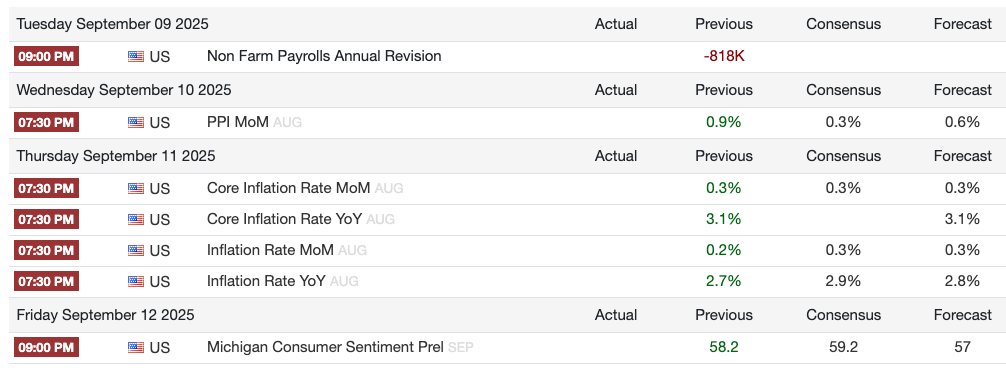The image size is (1006, 370).
Task: Open Michigan Consumer Sentiment Prel event
Action: pos(325,347)
